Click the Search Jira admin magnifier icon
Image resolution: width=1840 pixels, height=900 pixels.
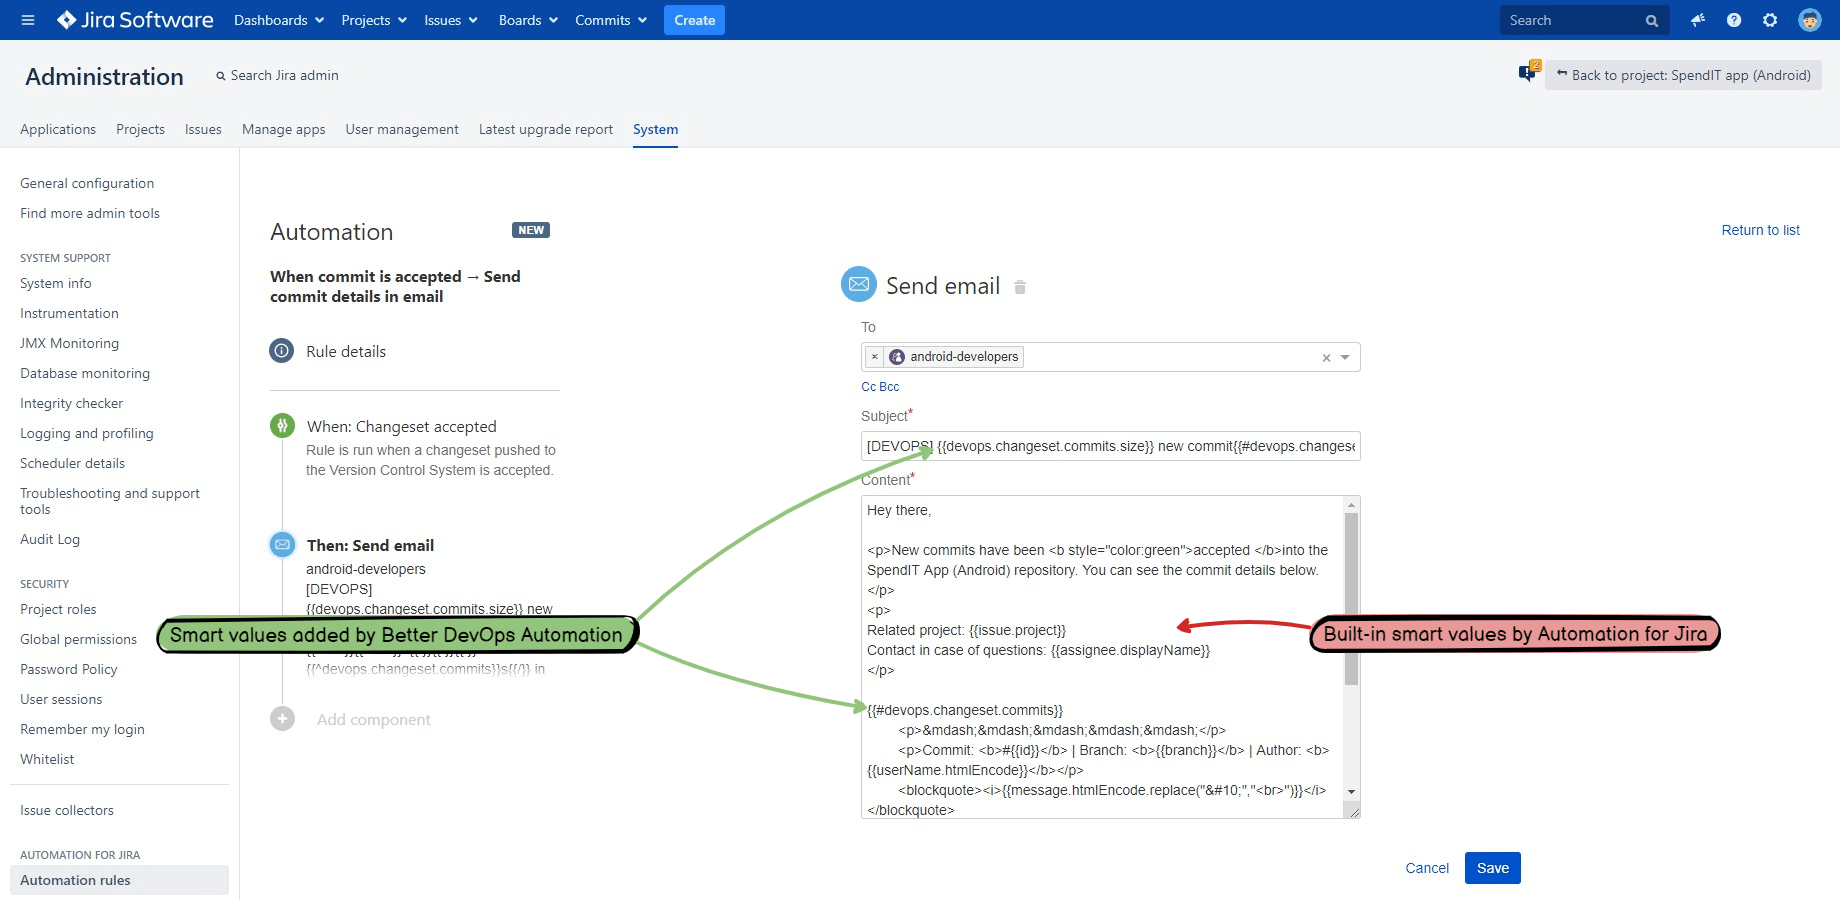tap(221, 76)
